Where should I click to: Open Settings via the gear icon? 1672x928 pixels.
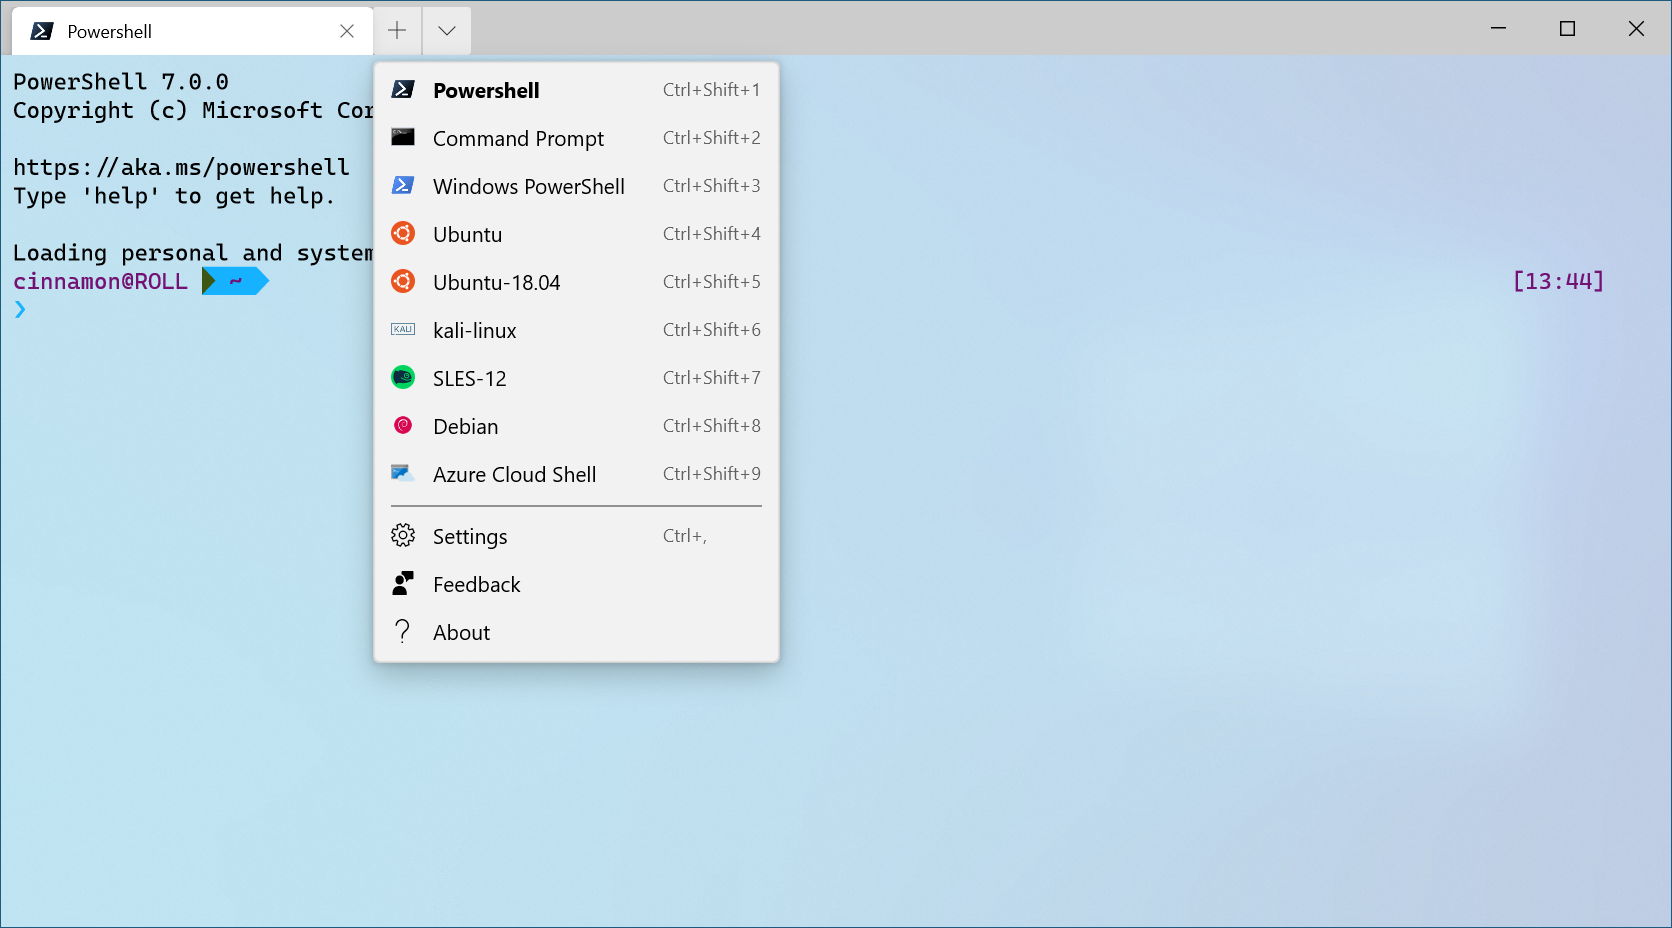click(403, 535)
